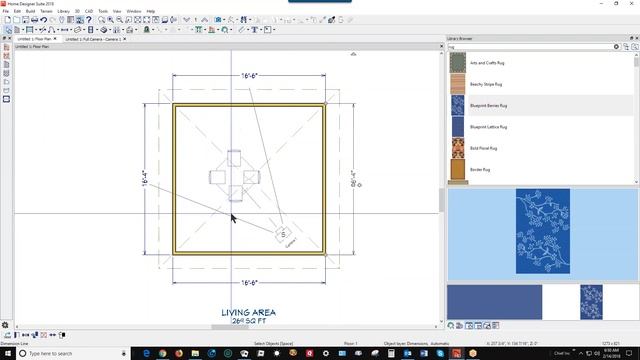This screenshot has width=640, height=360.
Task: Select the Text tool icon
Action: (254, 30)
